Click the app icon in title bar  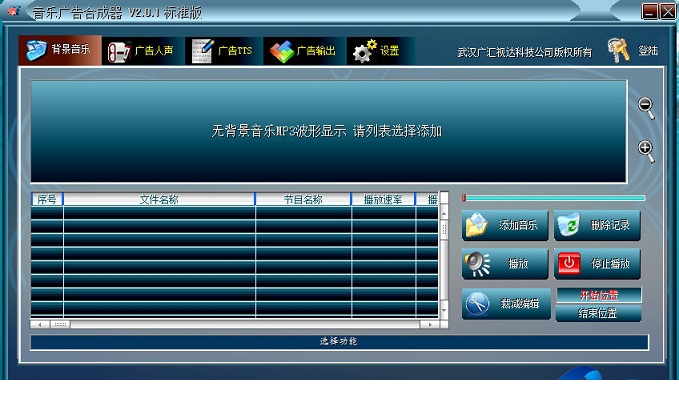[13, 12]
